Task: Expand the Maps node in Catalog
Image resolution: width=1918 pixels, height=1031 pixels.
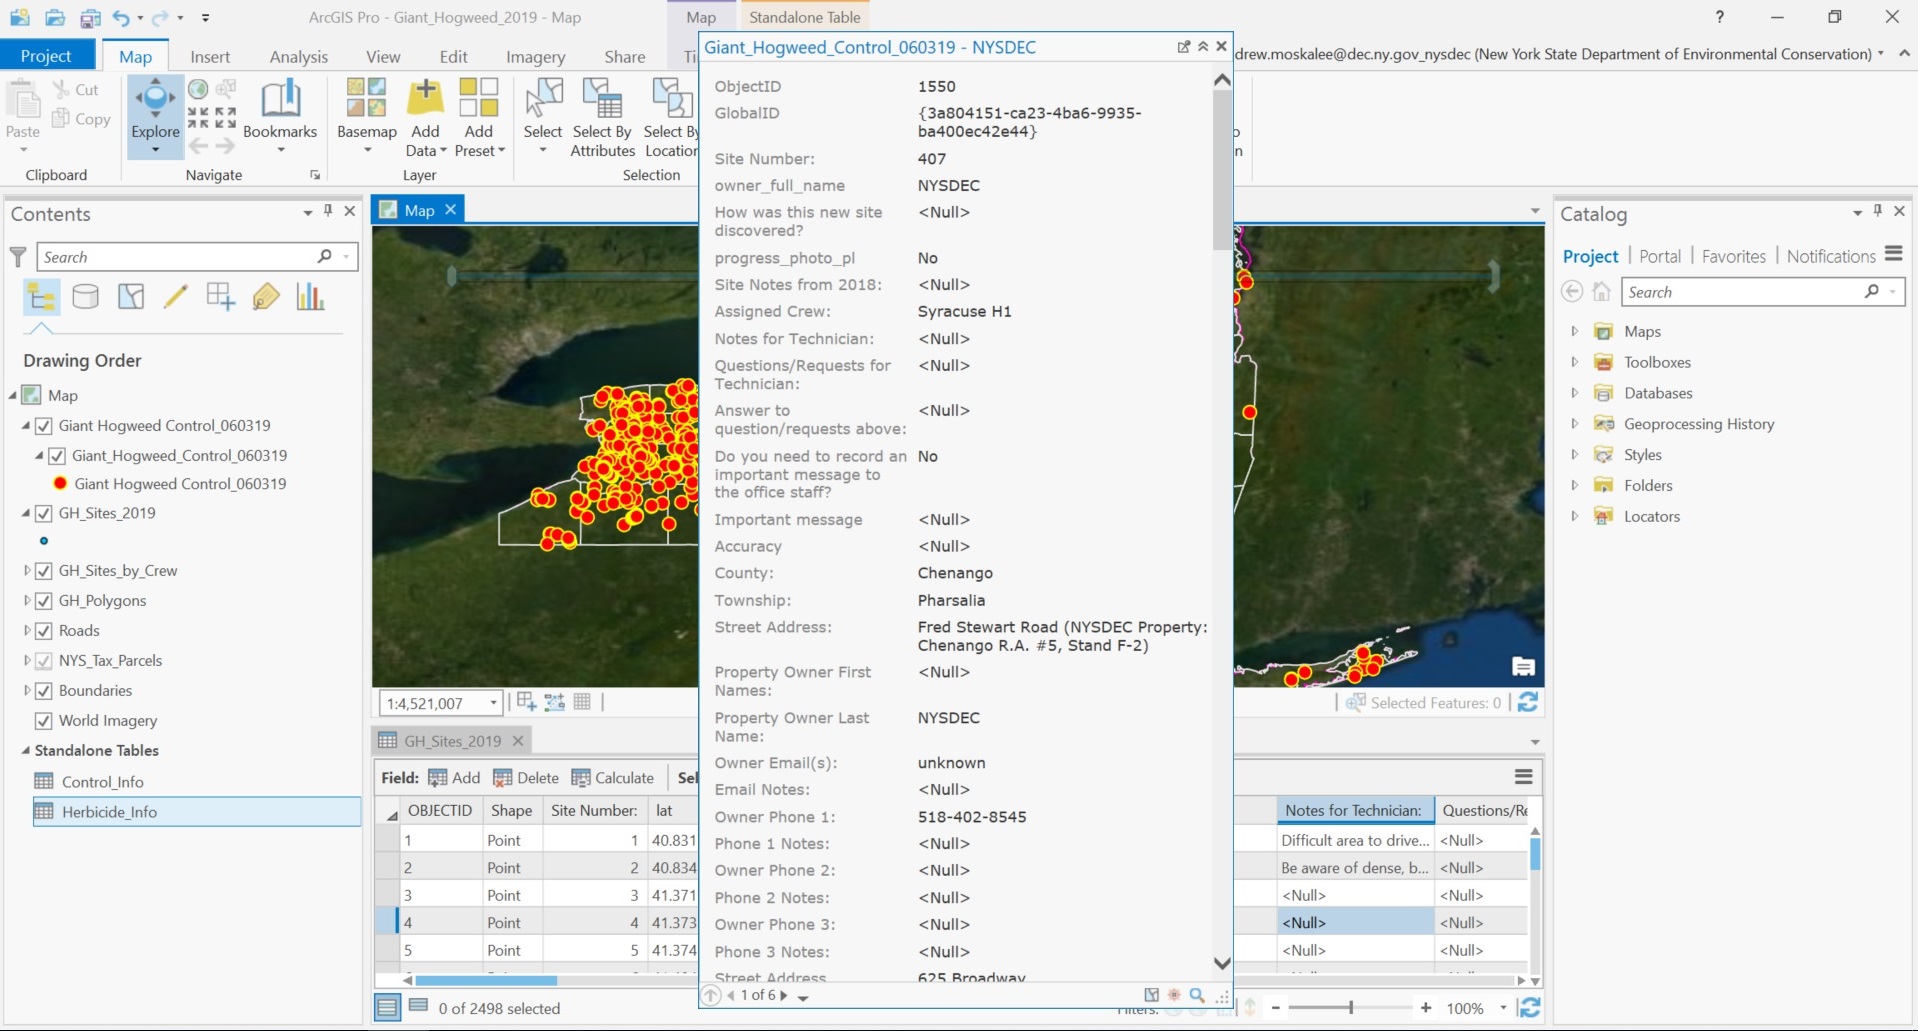Action: pyautogui.click(x=1575, y=331)
